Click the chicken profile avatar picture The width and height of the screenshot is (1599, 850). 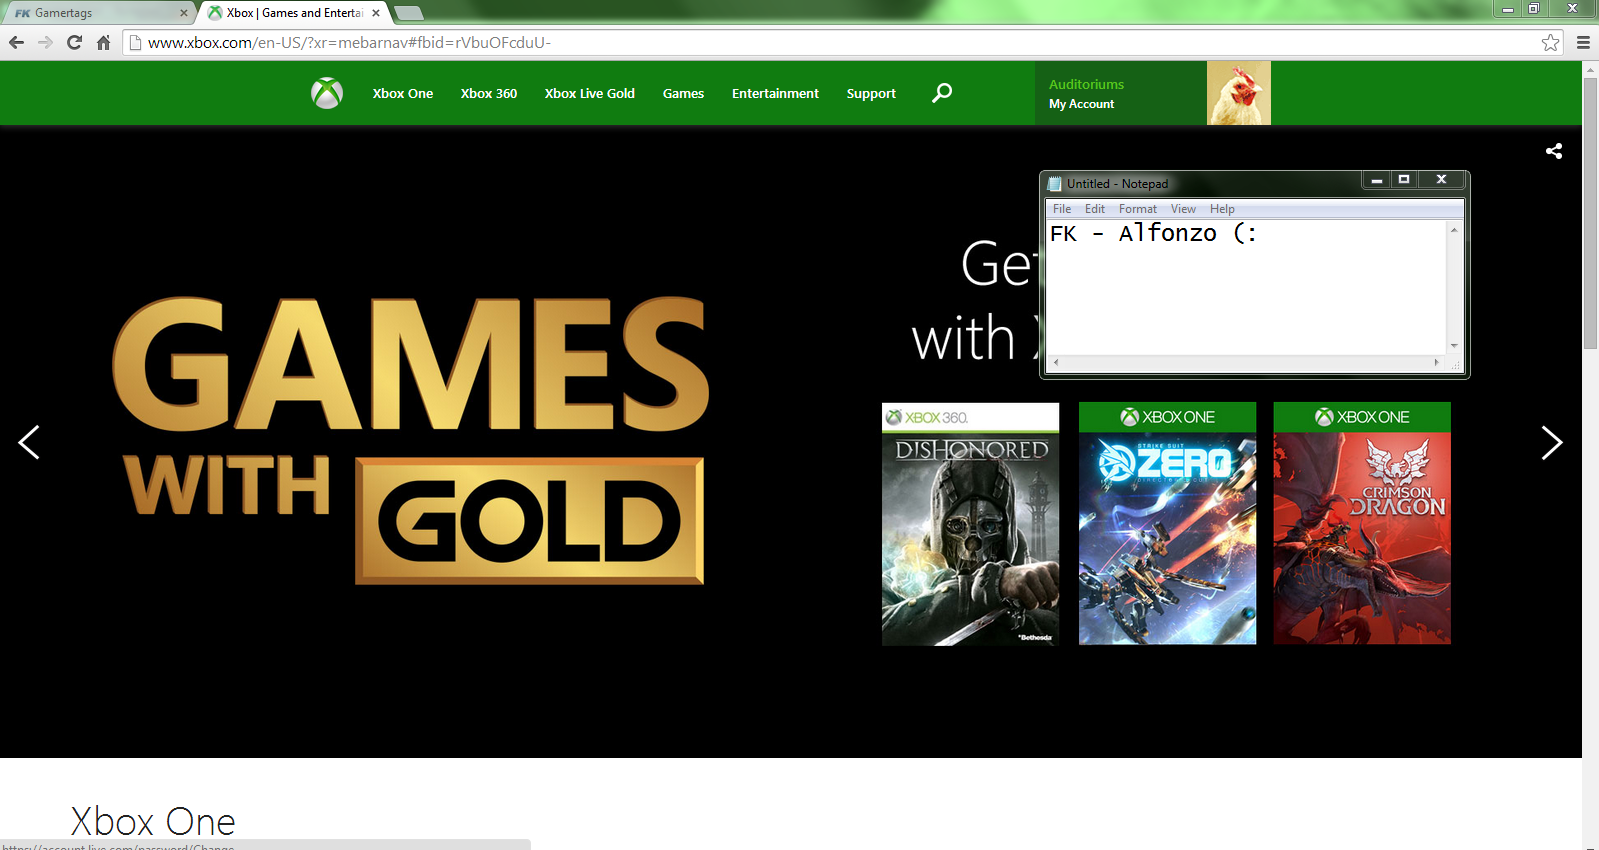click(1239, 93)
